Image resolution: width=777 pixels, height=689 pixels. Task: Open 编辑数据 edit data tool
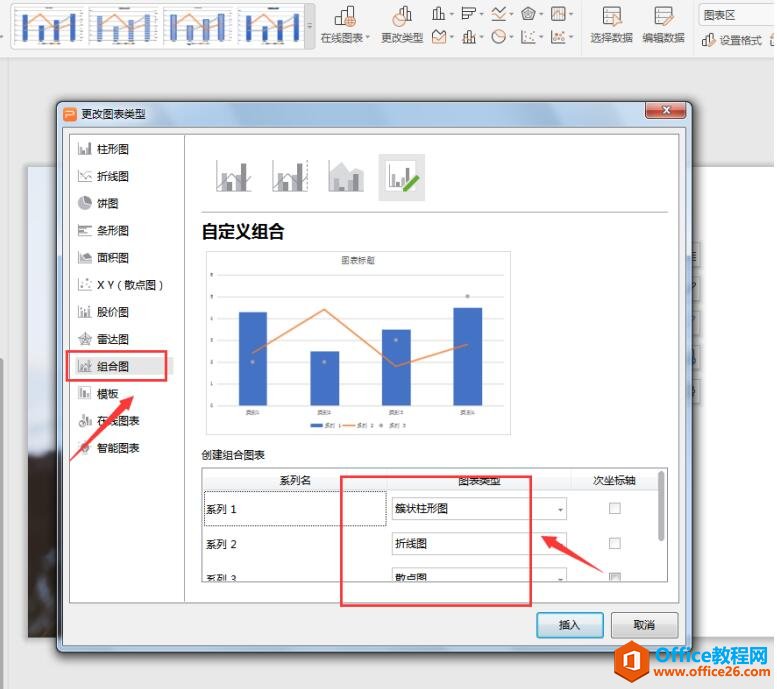point(664,24)
